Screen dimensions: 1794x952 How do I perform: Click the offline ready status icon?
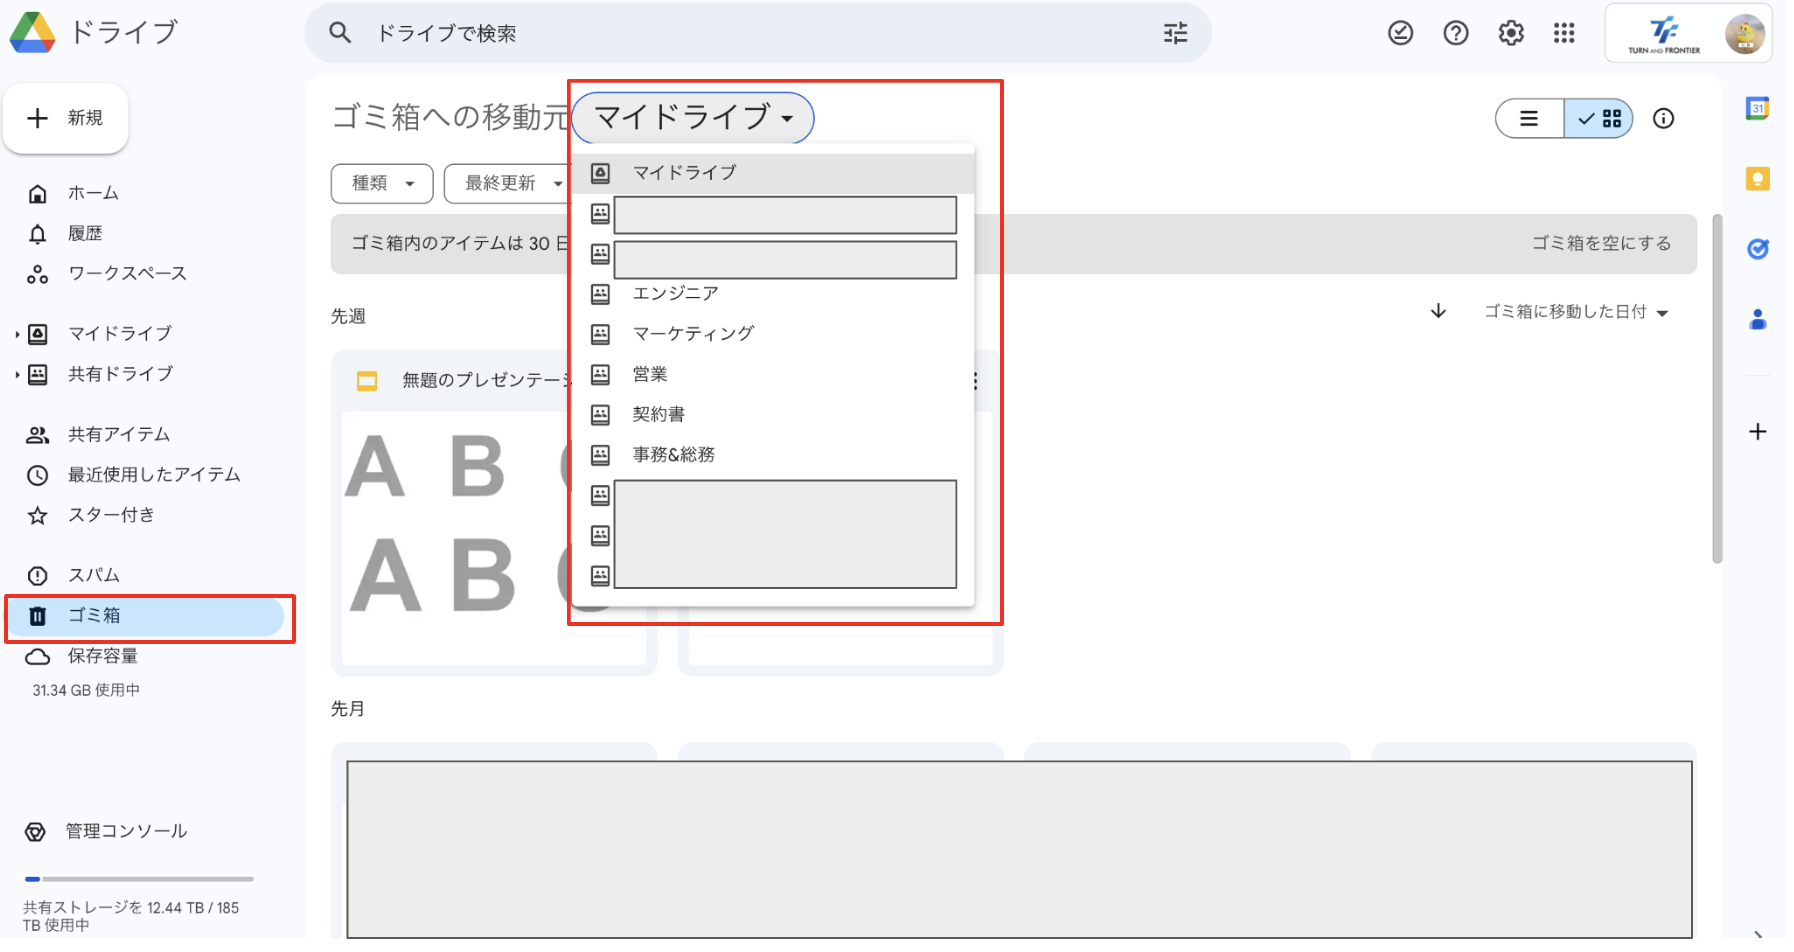[x=1400, y=33]
